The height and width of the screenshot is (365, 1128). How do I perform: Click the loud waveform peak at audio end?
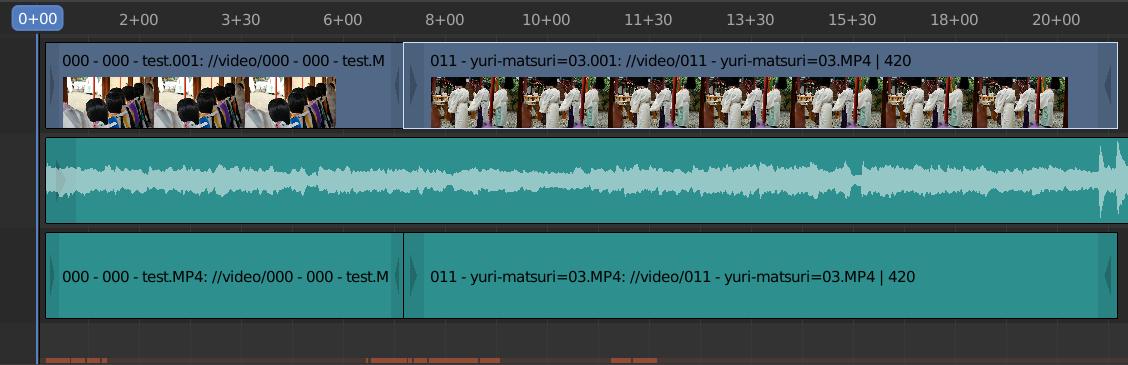pyautogui.click(x=1112, y=180)
